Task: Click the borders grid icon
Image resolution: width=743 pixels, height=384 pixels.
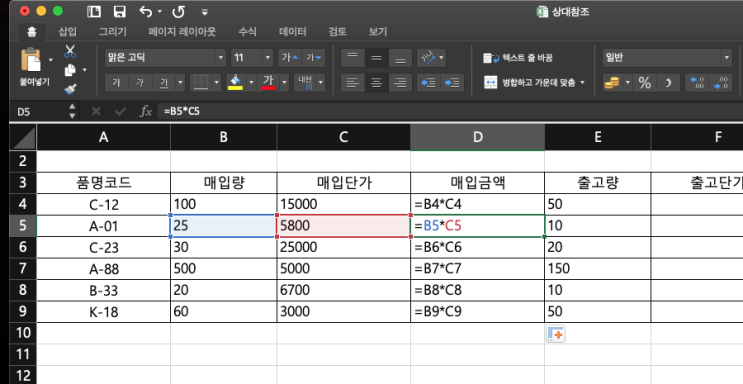Action: click(201, 82)
